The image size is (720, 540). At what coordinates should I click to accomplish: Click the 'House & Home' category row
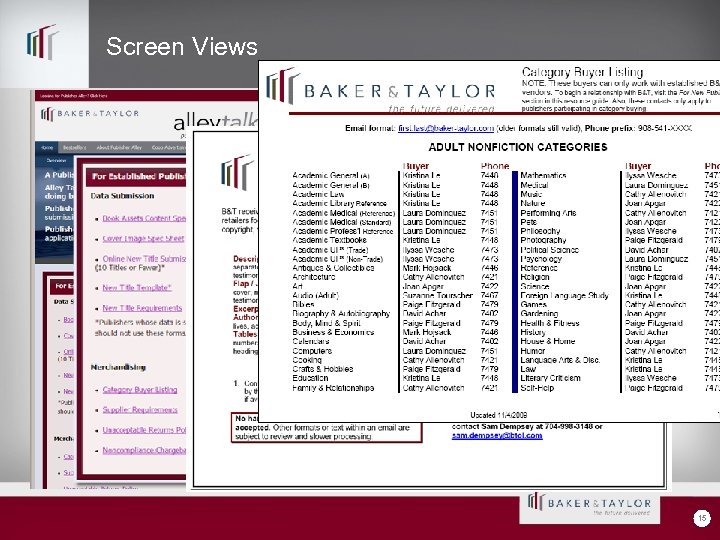point(547,341)
